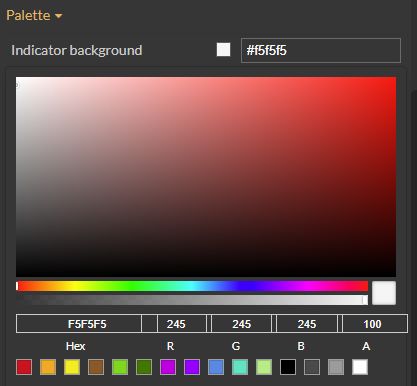Viewport: 417px width, 386px height.
Task: Select the yellow preset swatch
Action: click(x=72, y=367)
